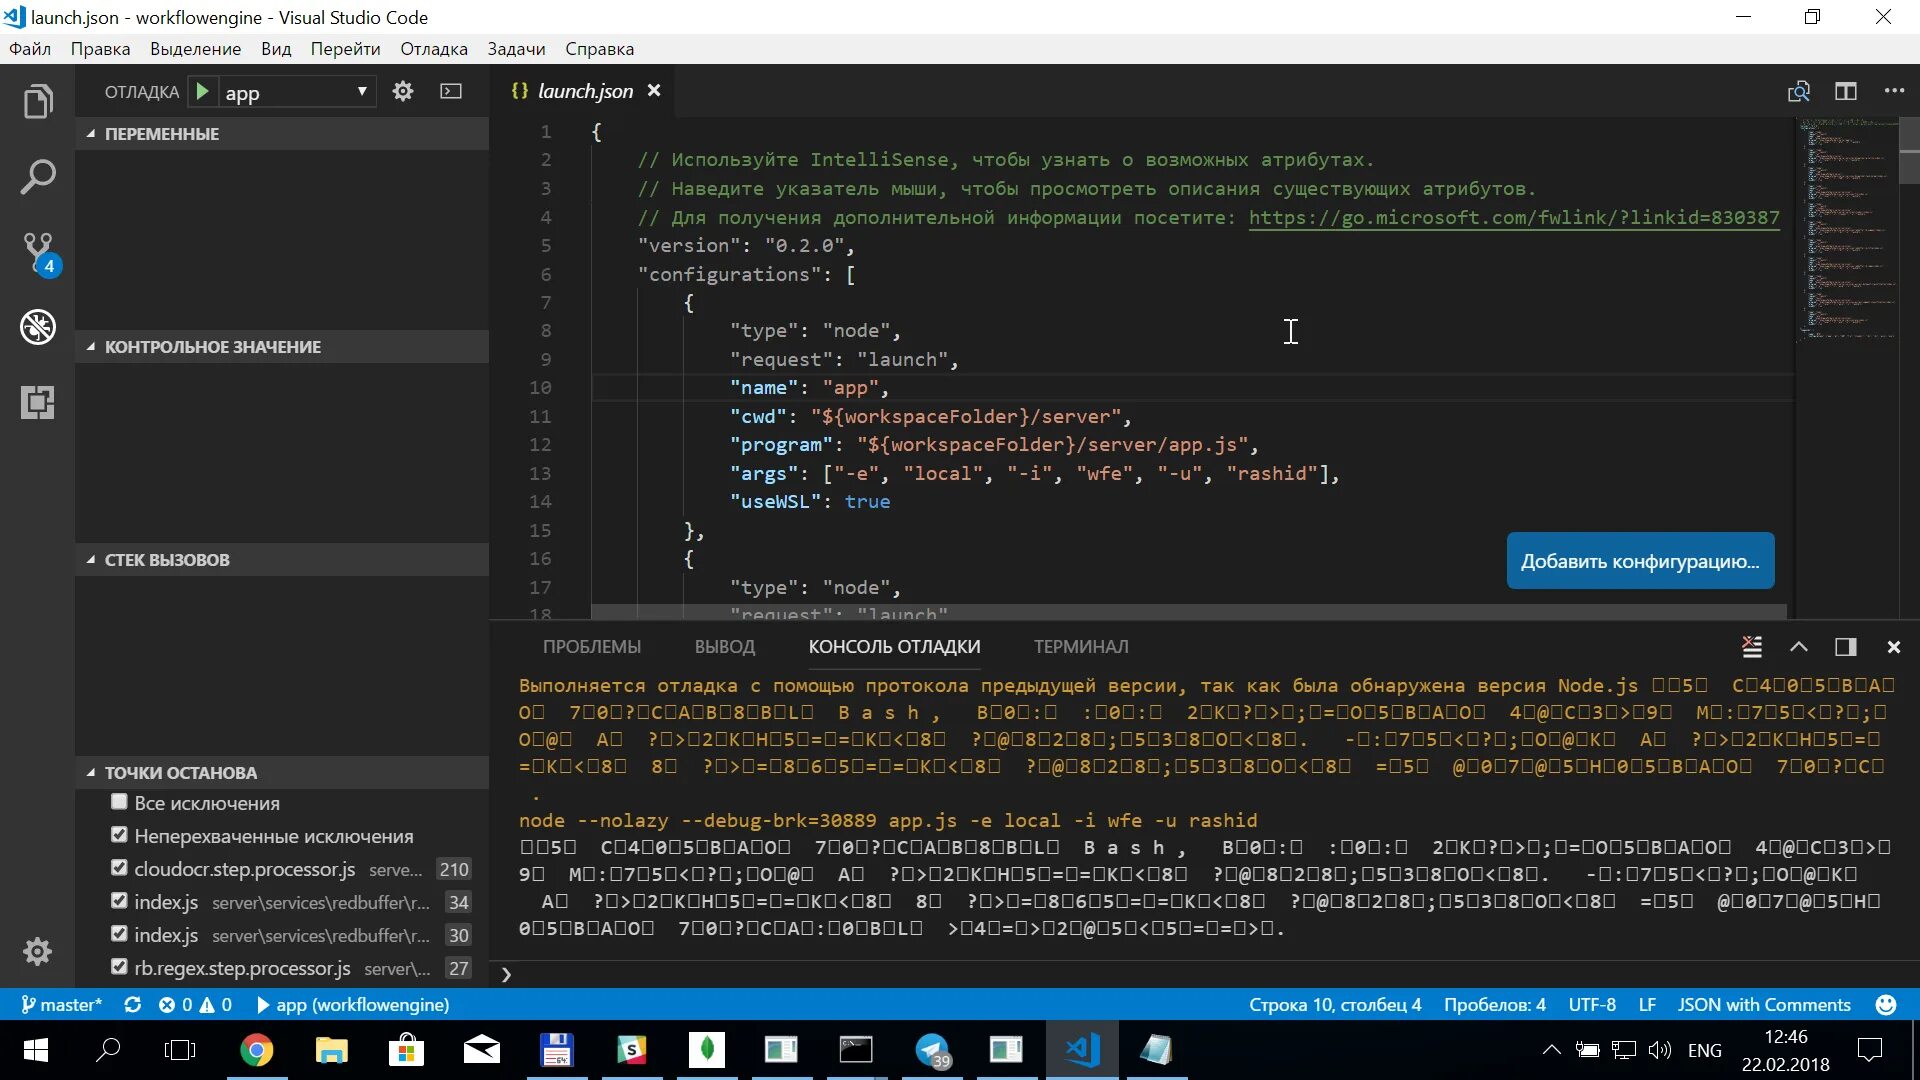Image resolution: width=1920 pixels, height=1080 pixels.
Task: Send feedback via smiley icon in status bar
Action: [1886, 1005]
